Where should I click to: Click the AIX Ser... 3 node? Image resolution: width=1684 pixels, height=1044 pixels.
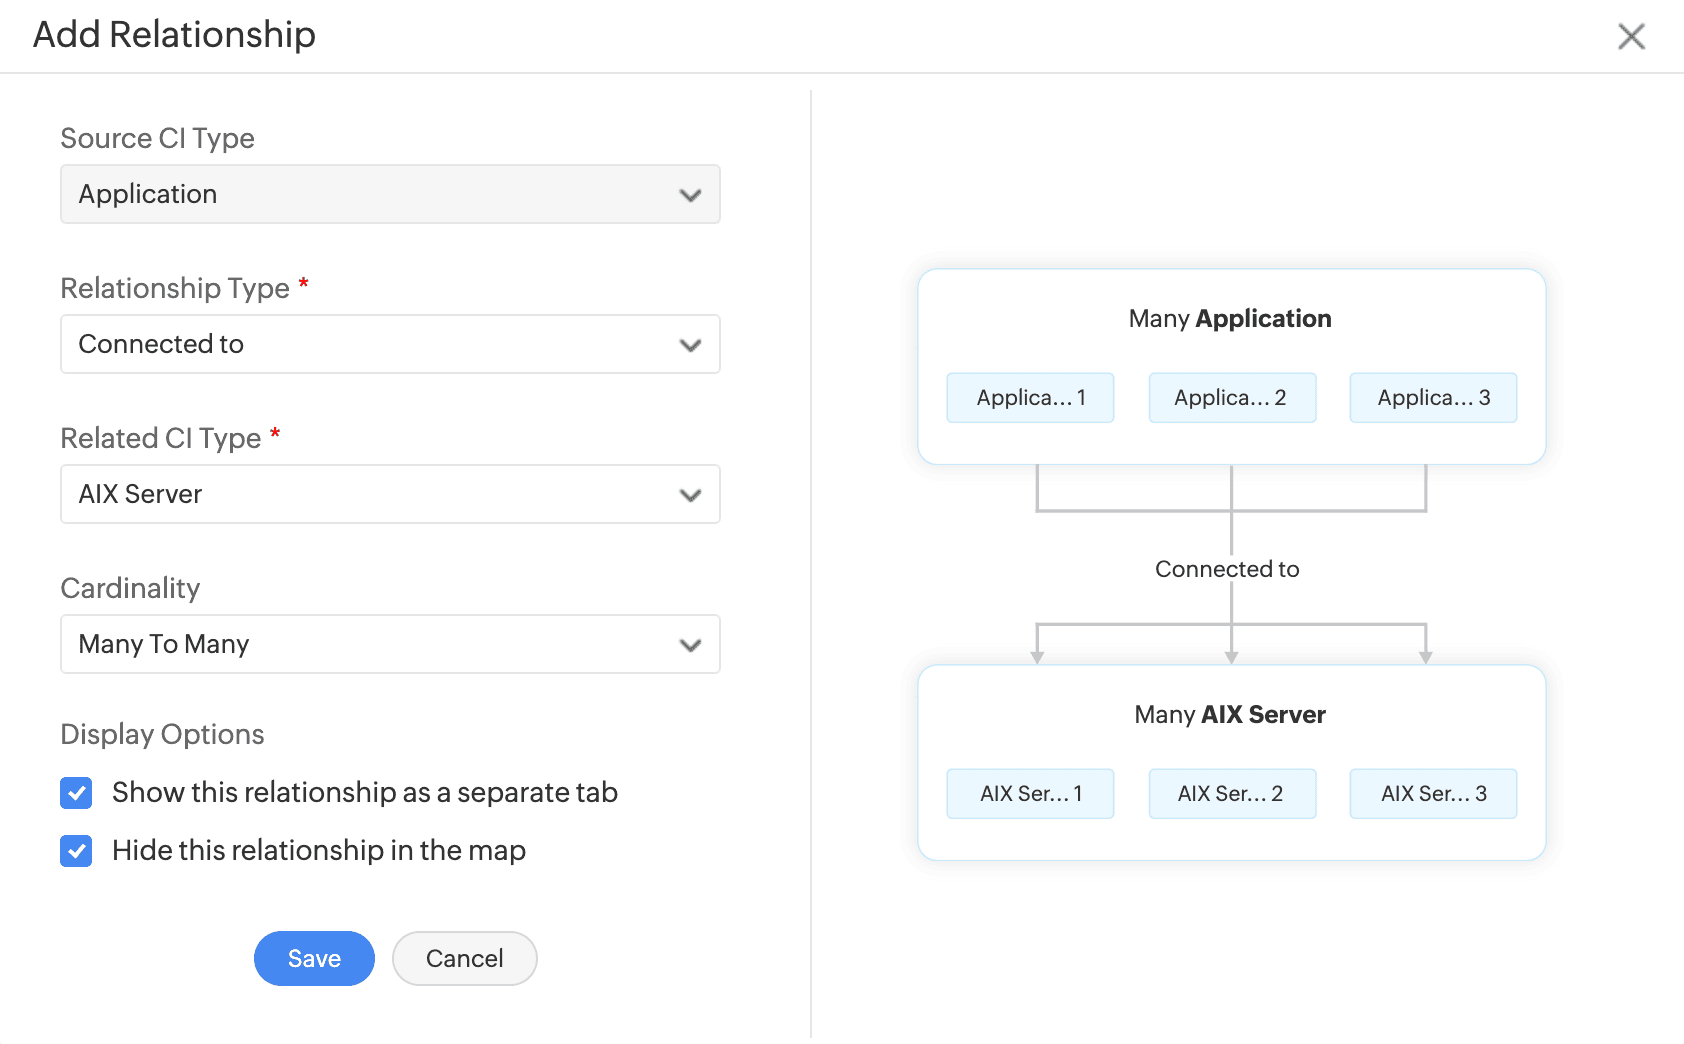pyautogui.click(x=1433, y=794)
